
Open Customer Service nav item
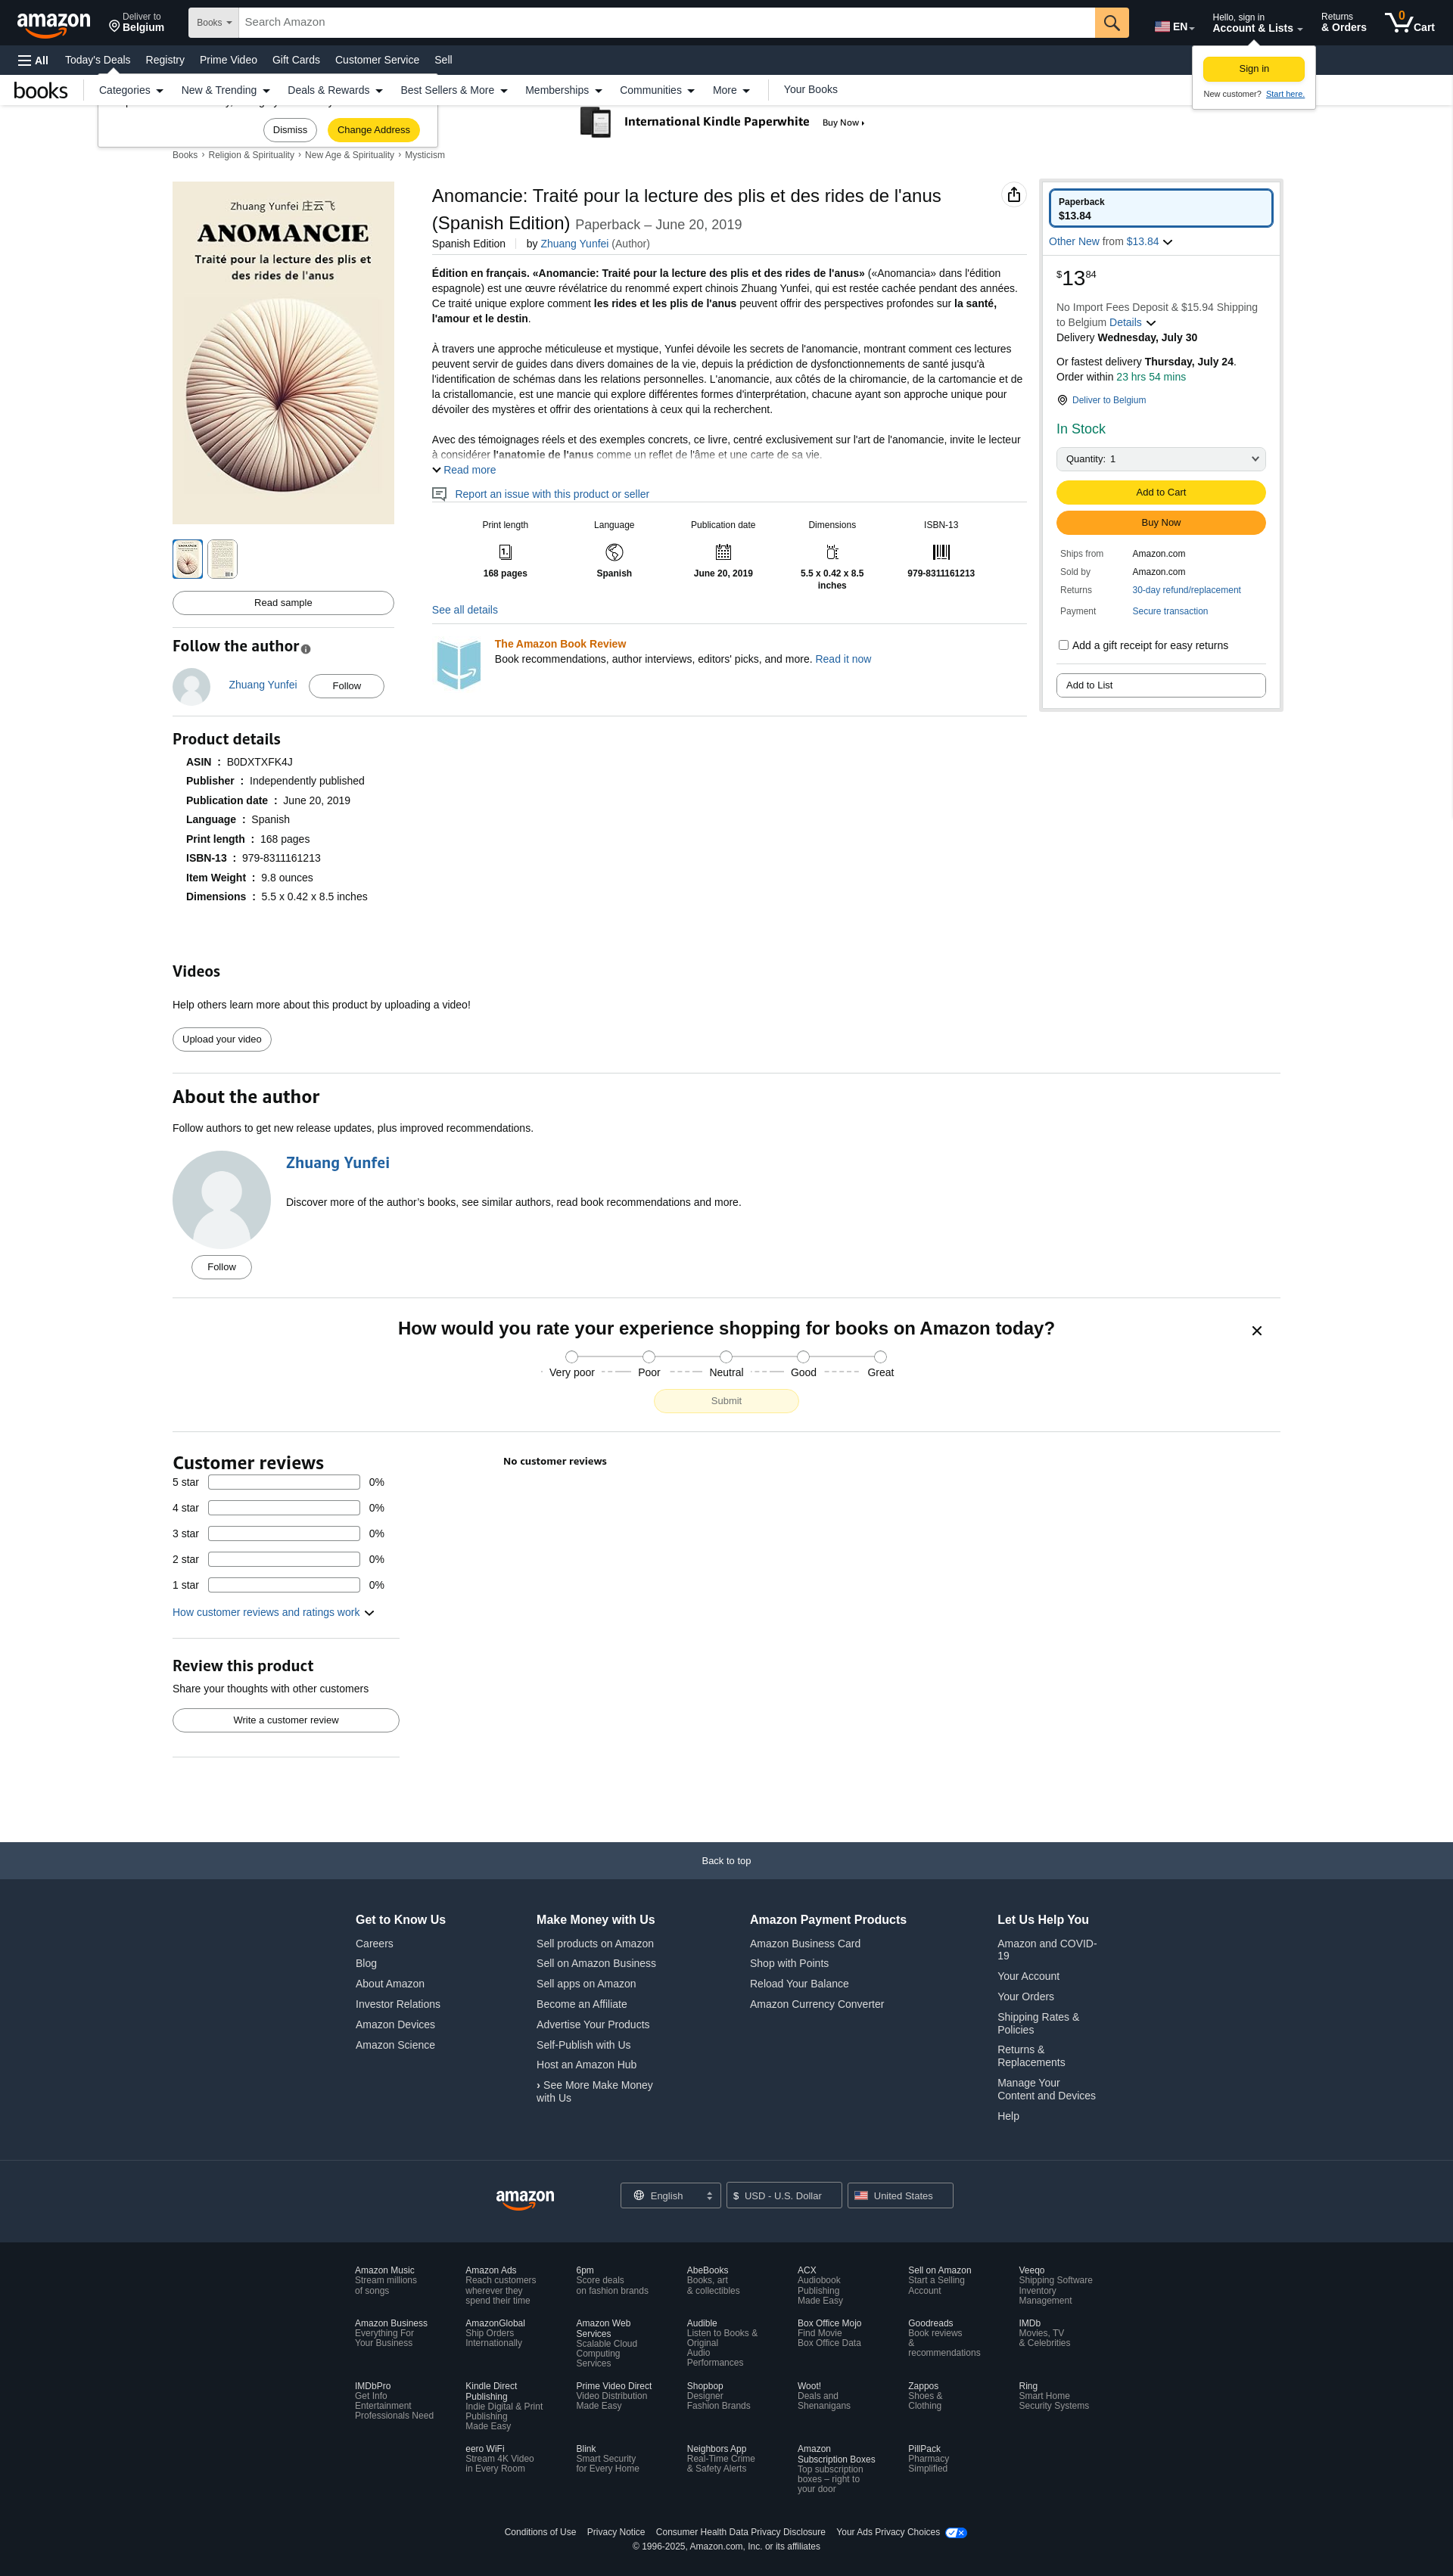pyautogui.click(x=377, y=60)
